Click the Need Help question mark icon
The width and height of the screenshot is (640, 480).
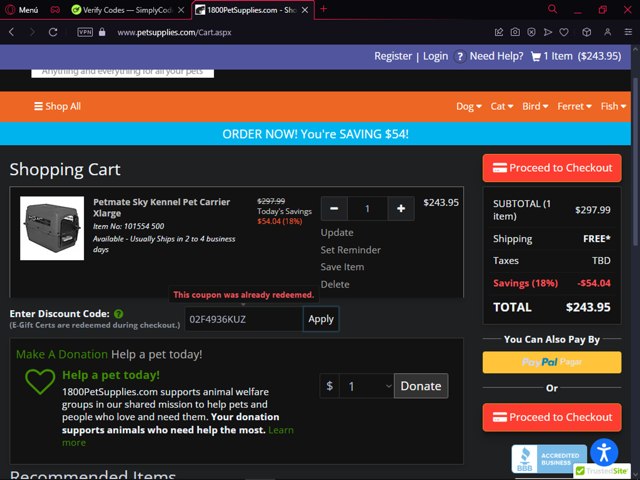[460, 57]
